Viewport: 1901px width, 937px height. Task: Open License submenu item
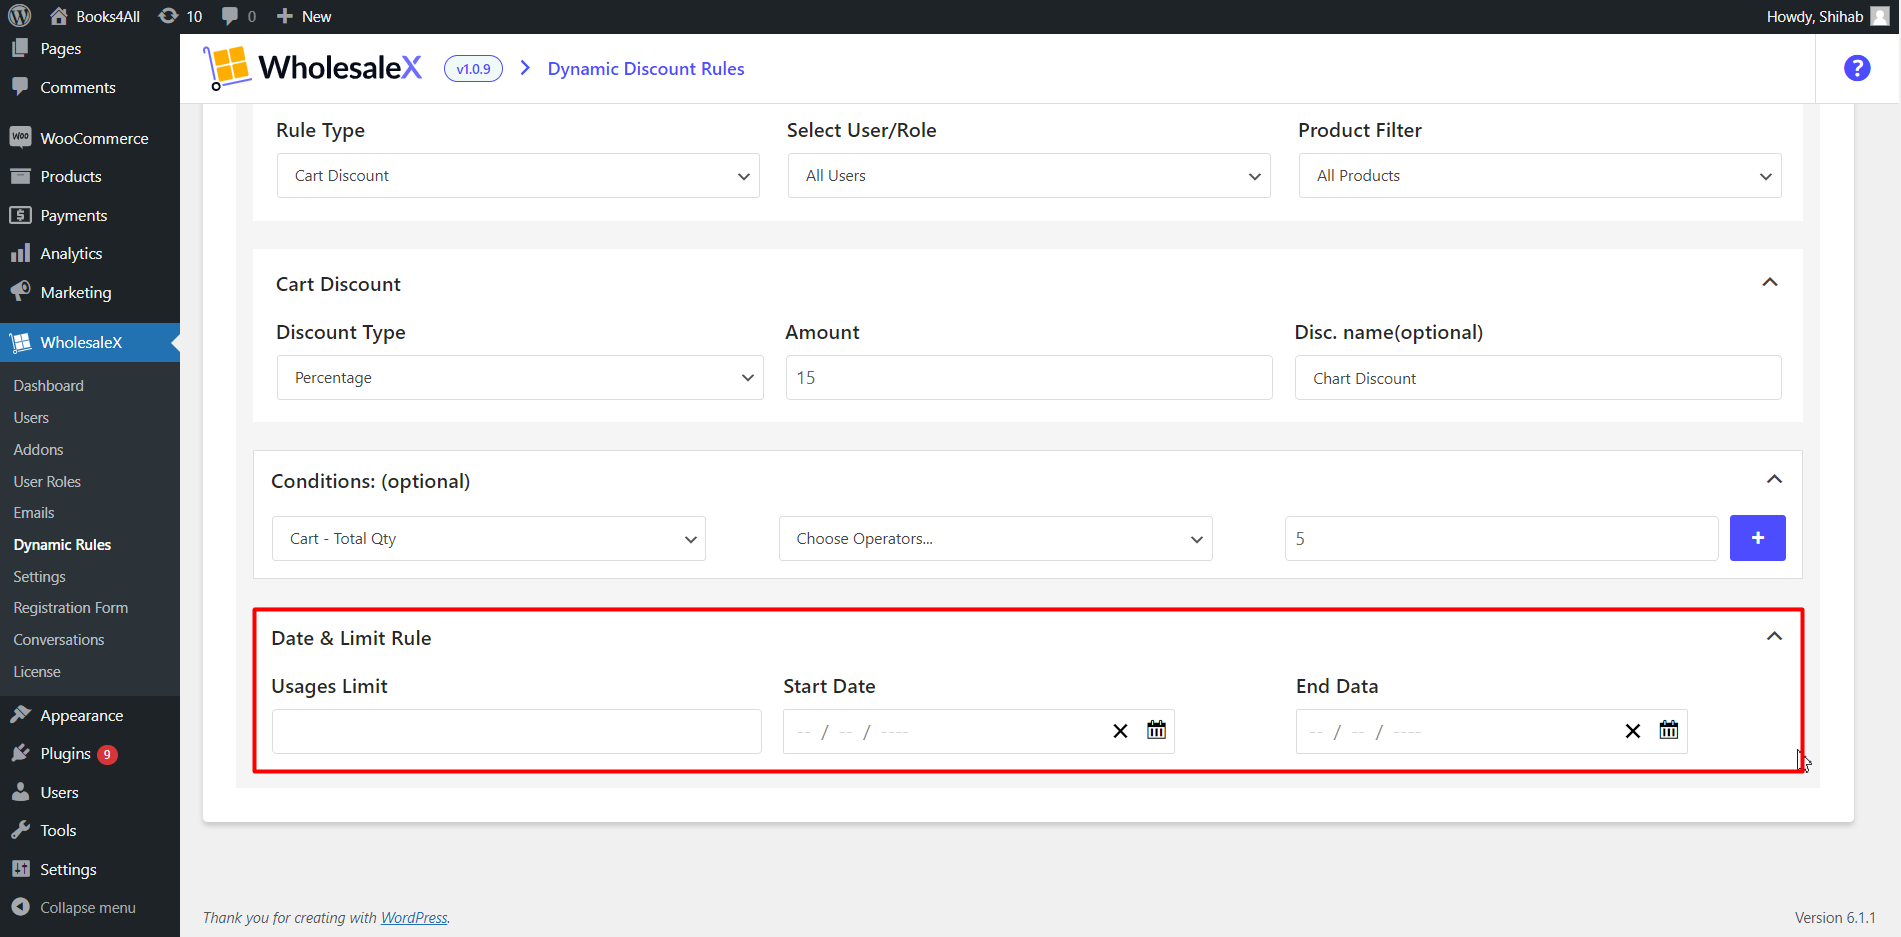pos(37,671)
